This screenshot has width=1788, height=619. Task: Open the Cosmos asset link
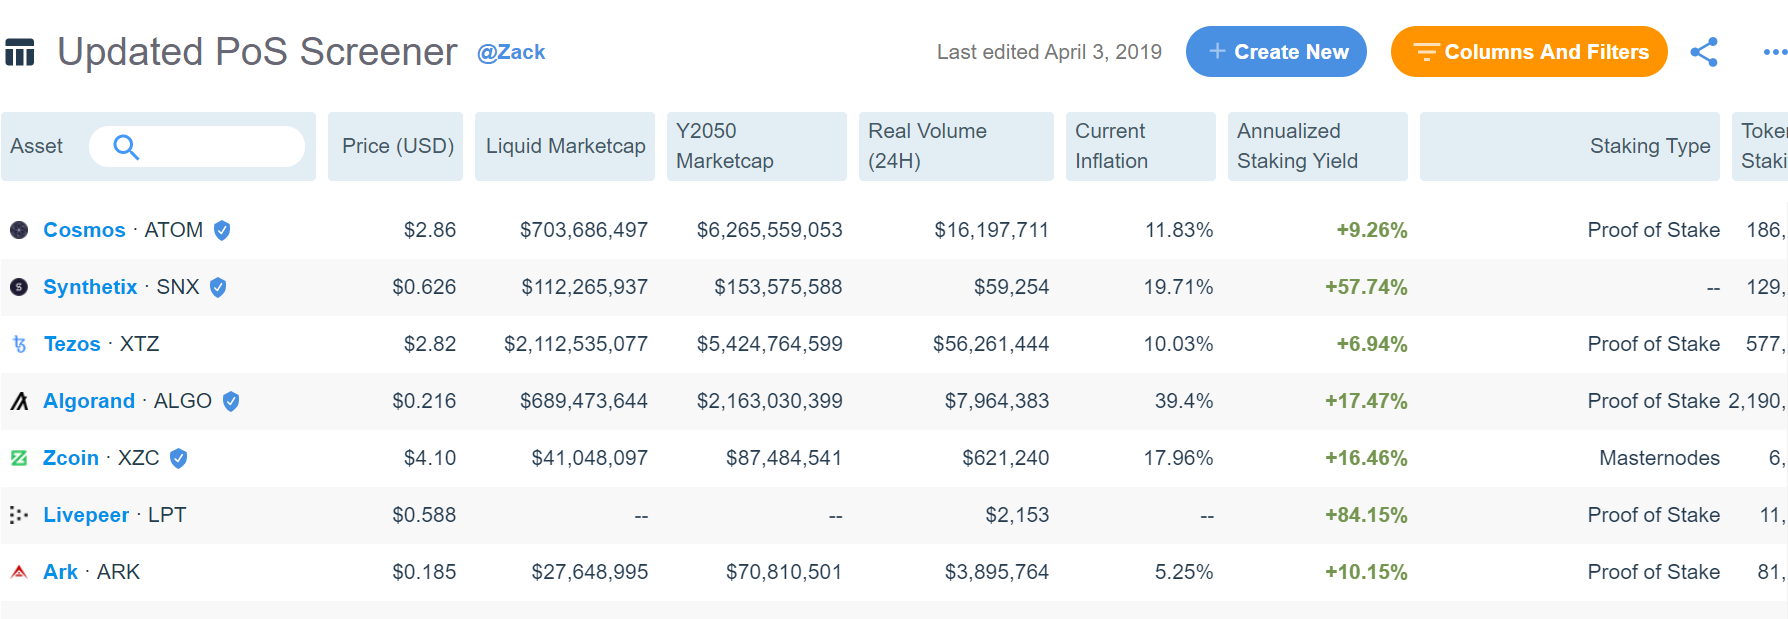tap(84, 230)
